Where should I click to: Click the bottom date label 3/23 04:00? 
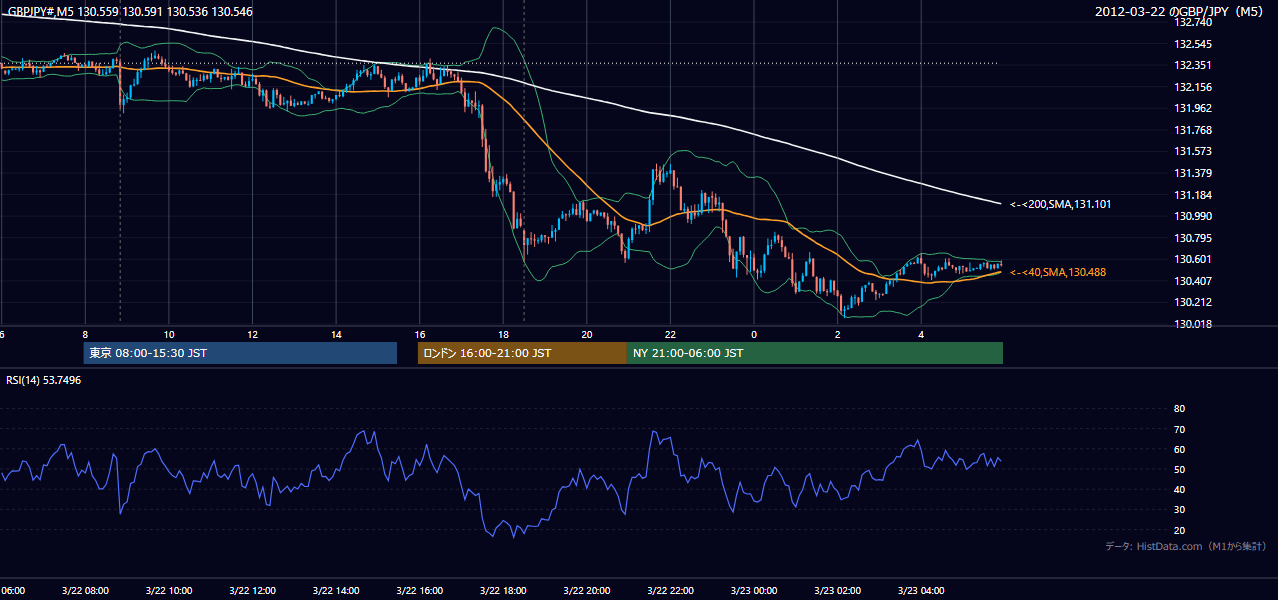[x=921, y=590]
